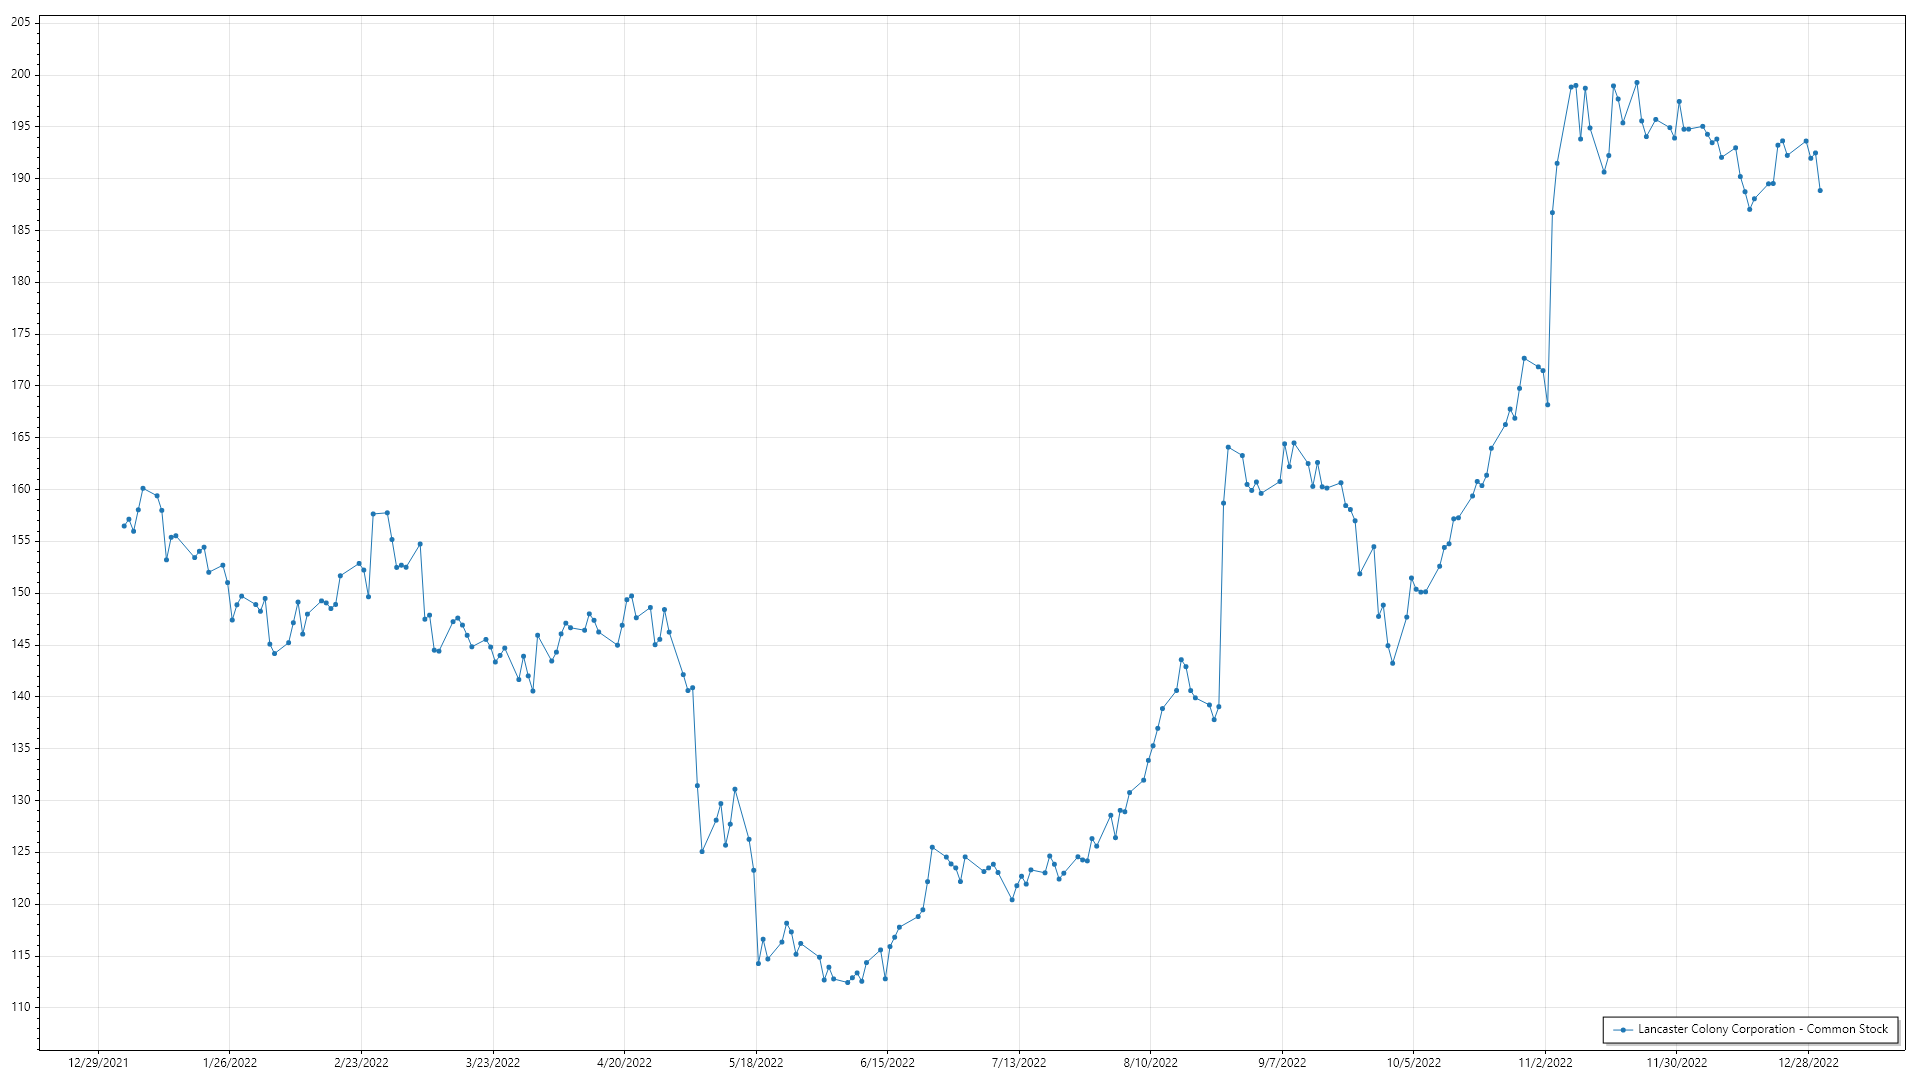Image resolution: width=1920 pixels, height=1080 pixels.
Task: Click the 11/30/2022 x-axis date label
Action: click(1677, 1063)
